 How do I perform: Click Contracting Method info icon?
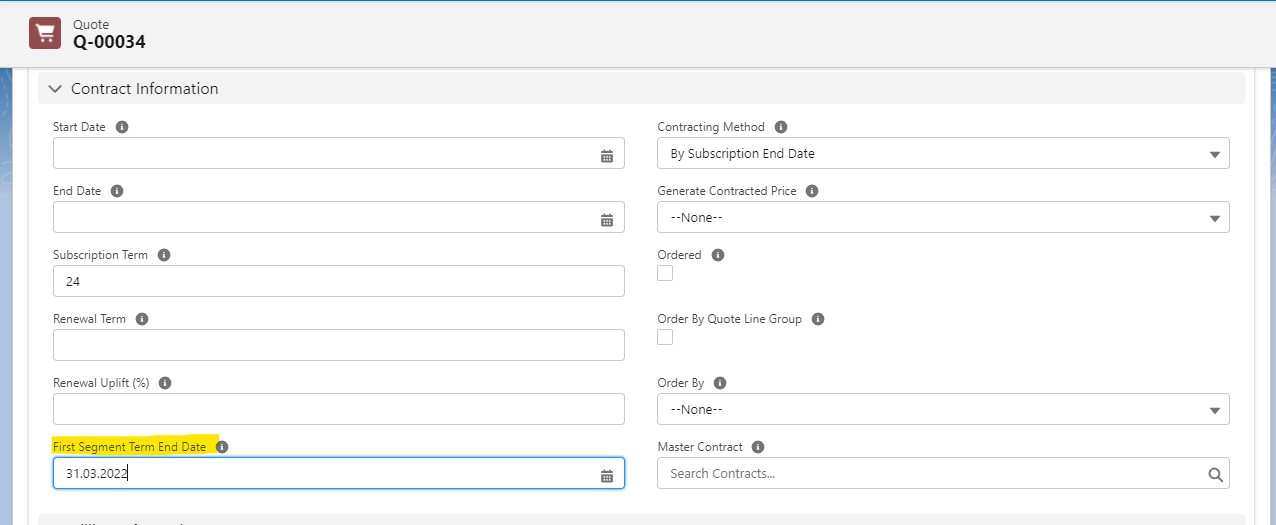(781, 127)
